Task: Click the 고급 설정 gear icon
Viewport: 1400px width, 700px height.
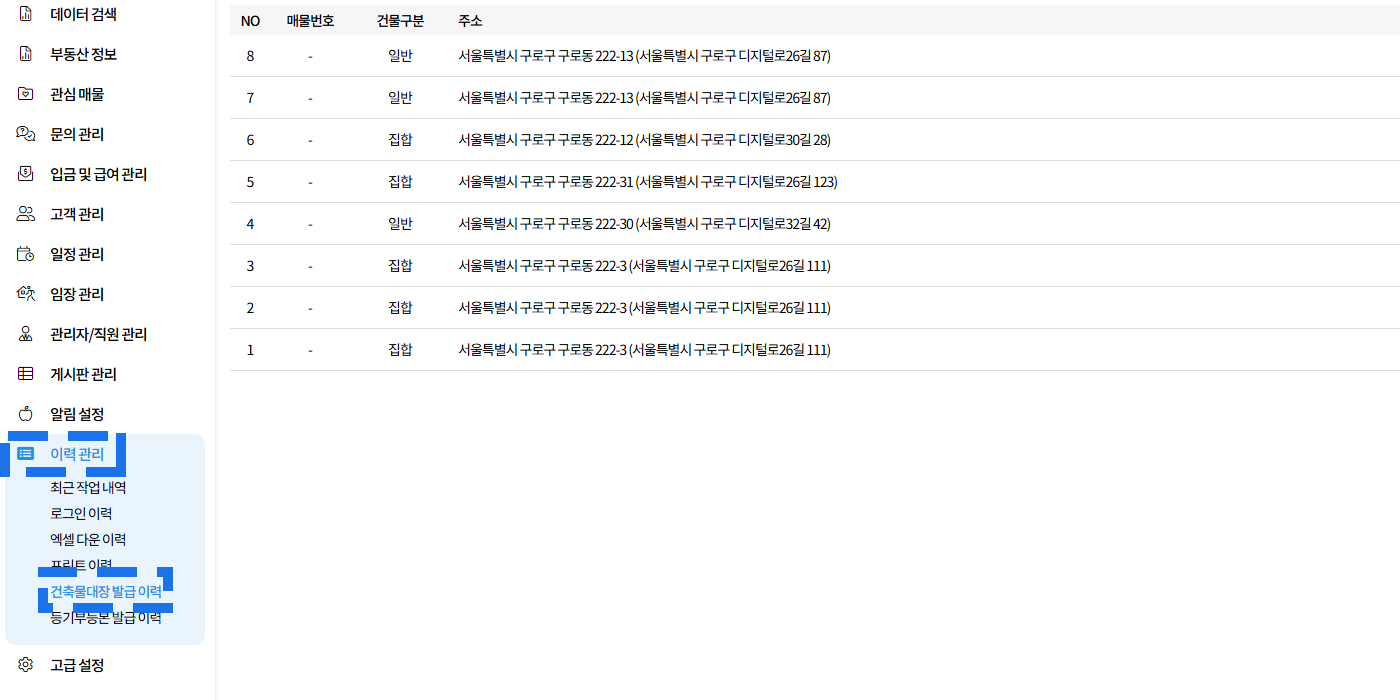Action: 26,665
